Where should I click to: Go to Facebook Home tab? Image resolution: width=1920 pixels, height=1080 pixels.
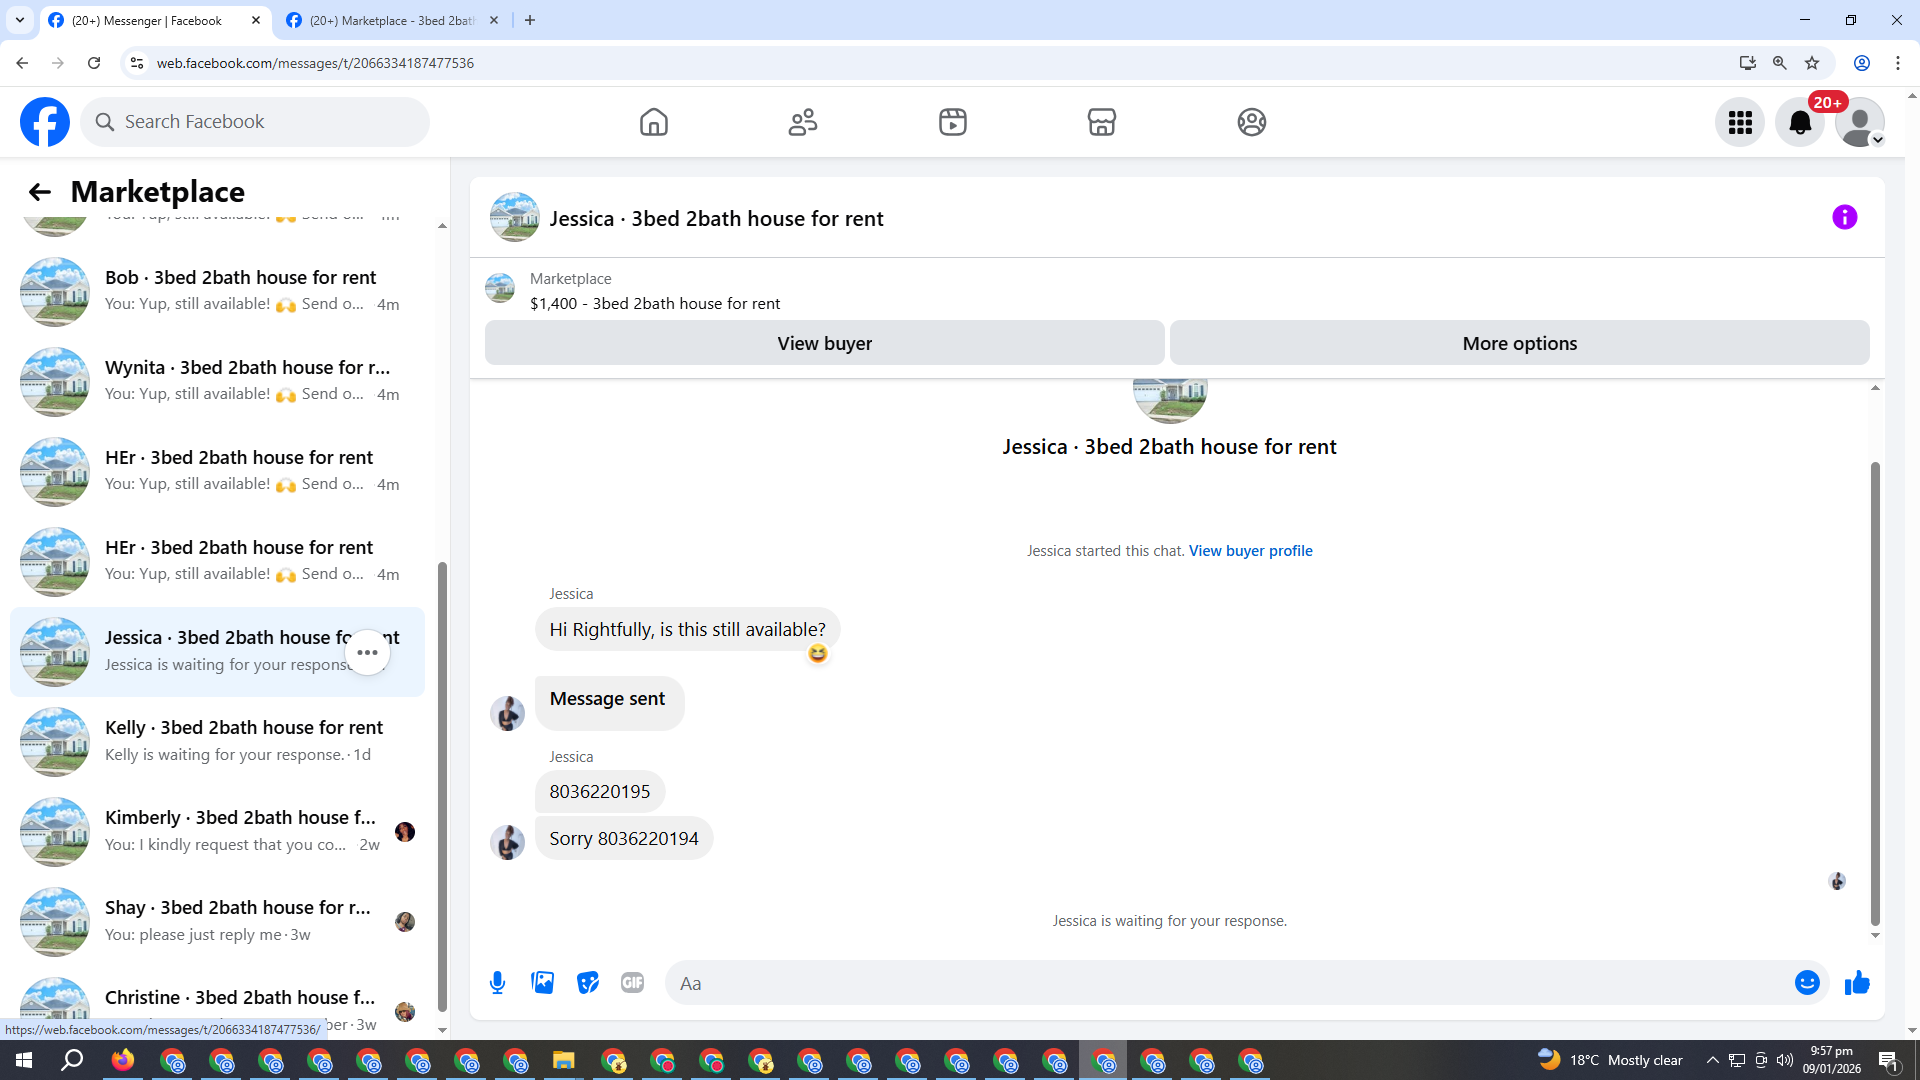point(653,122)
